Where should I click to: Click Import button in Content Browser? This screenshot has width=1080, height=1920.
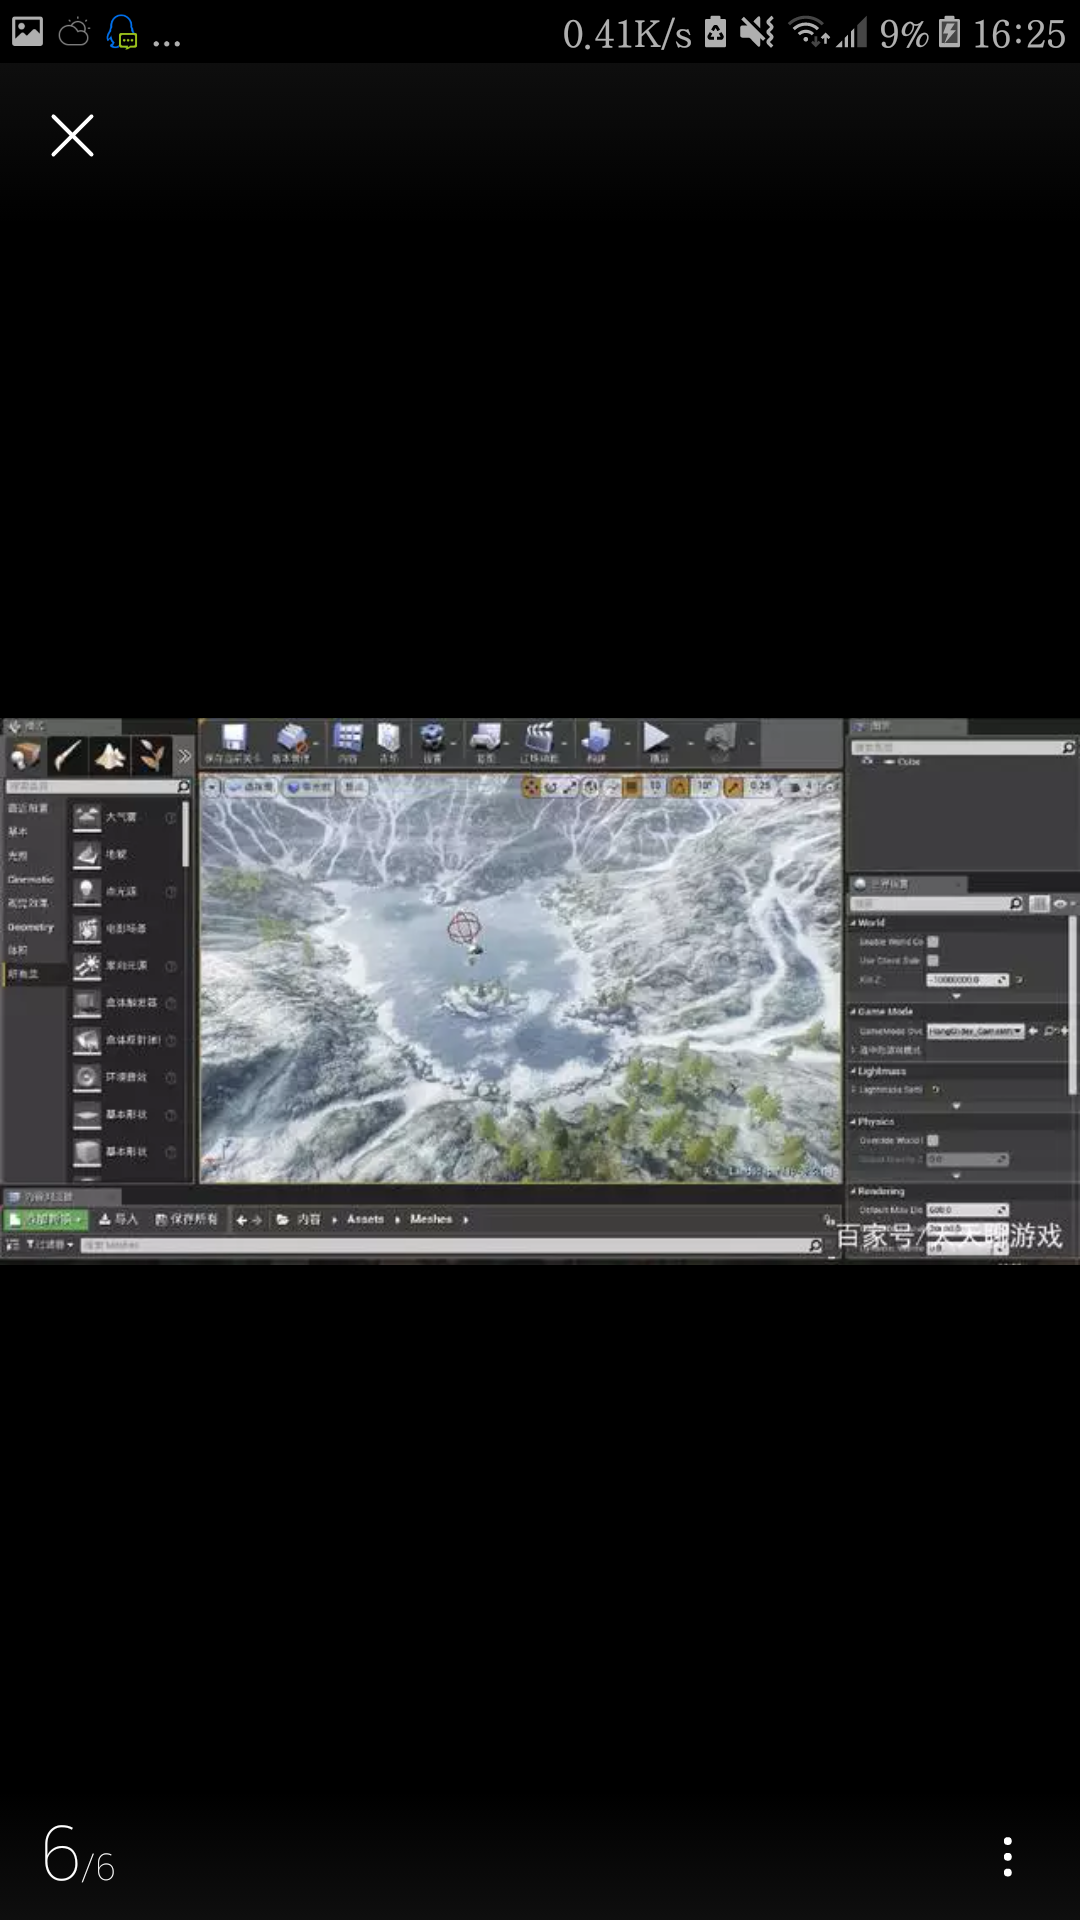[x=119, y=1219]
